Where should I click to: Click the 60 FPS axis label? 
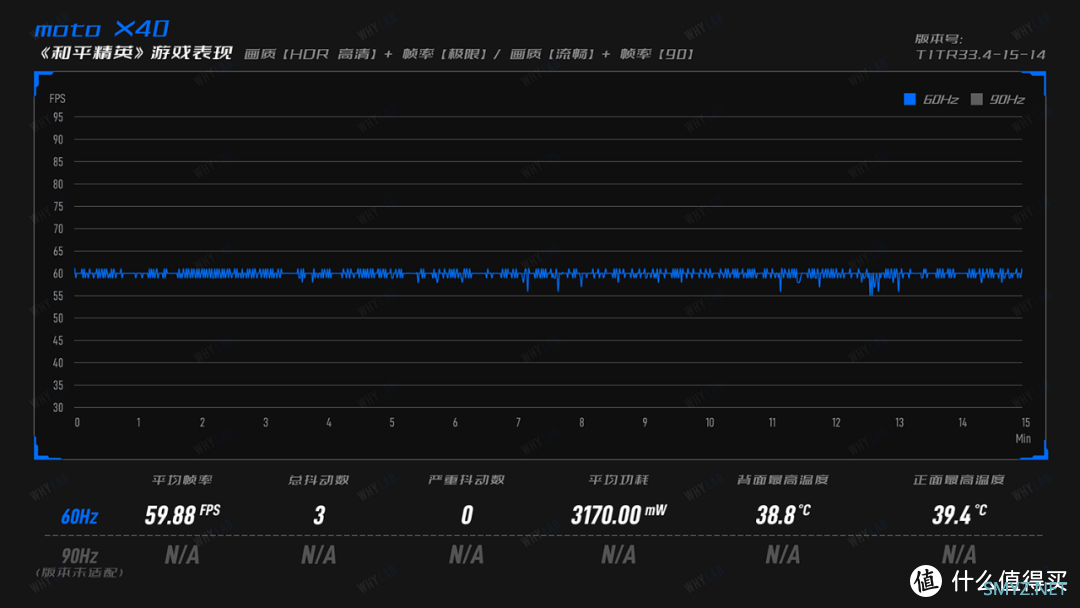point(58,273)
